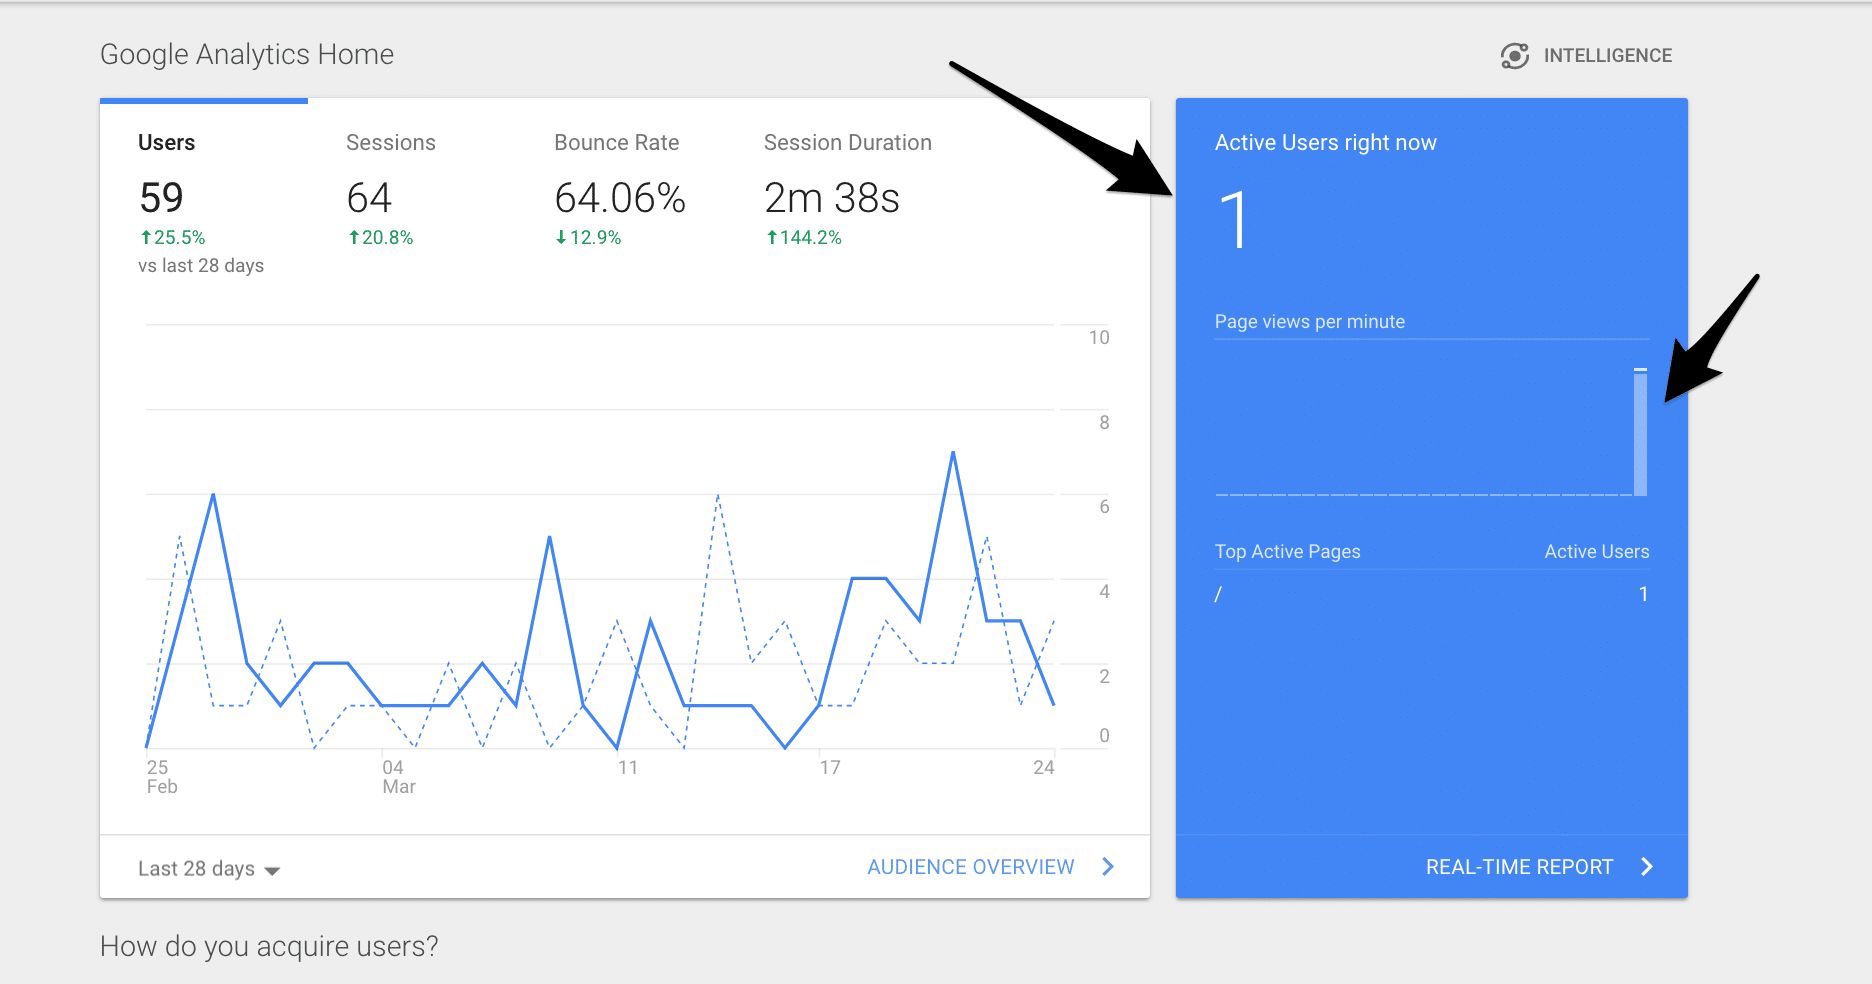Click the Users count 59

(x=162, y=198)
